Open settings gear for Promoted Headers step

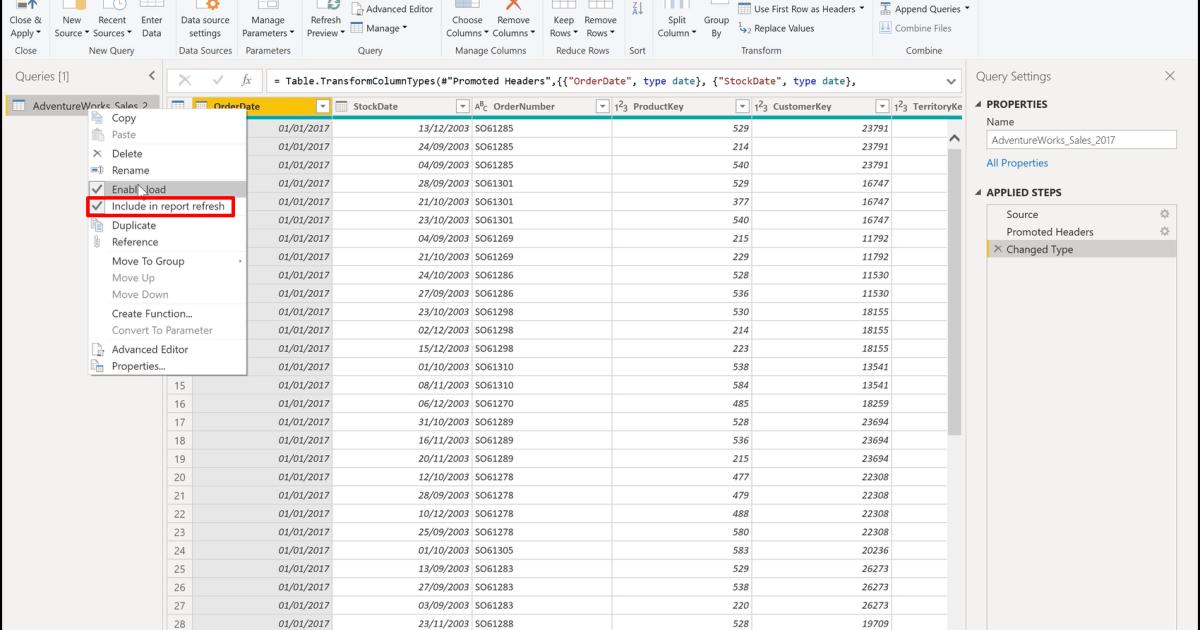pyautogui.click(x=1164, y=231)
